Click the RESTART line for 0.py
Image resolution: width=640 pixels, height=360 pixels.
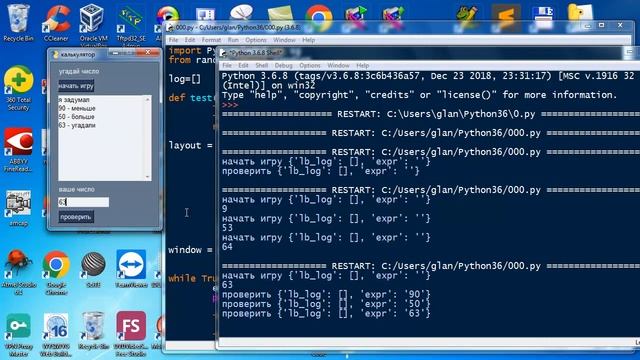click(431, 114)
